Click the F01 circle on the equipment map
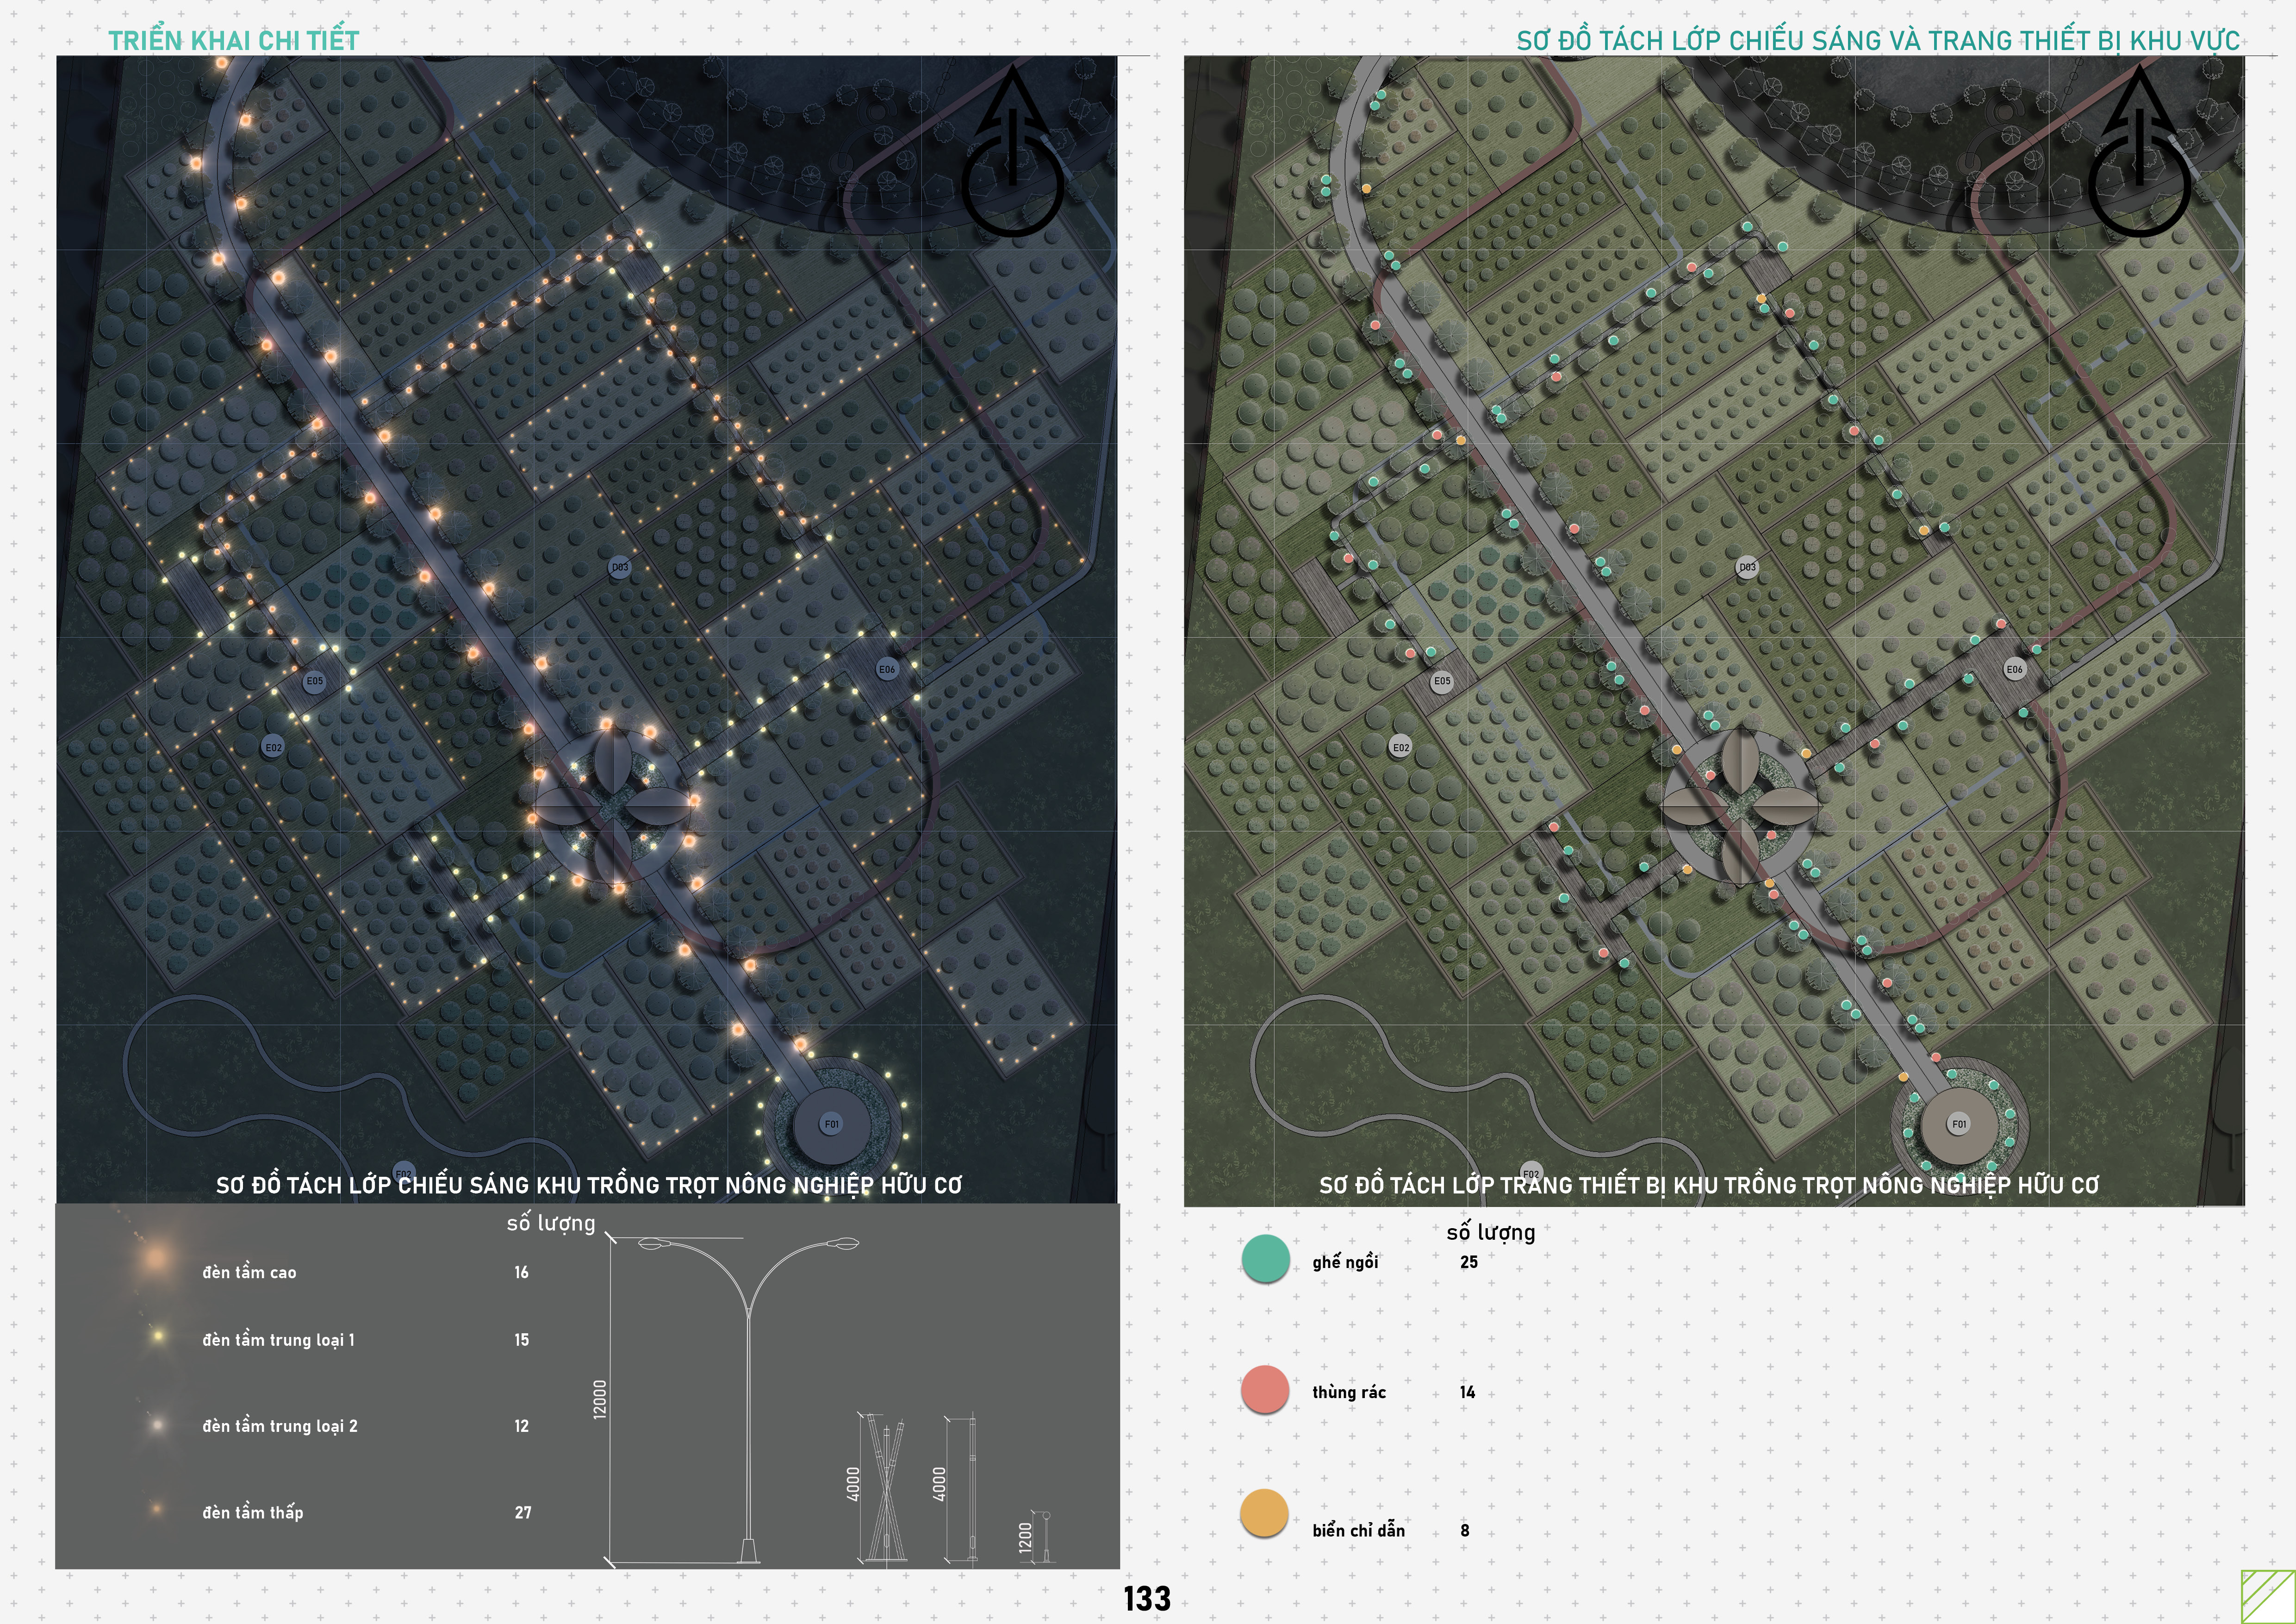 coord(1959,1124)
